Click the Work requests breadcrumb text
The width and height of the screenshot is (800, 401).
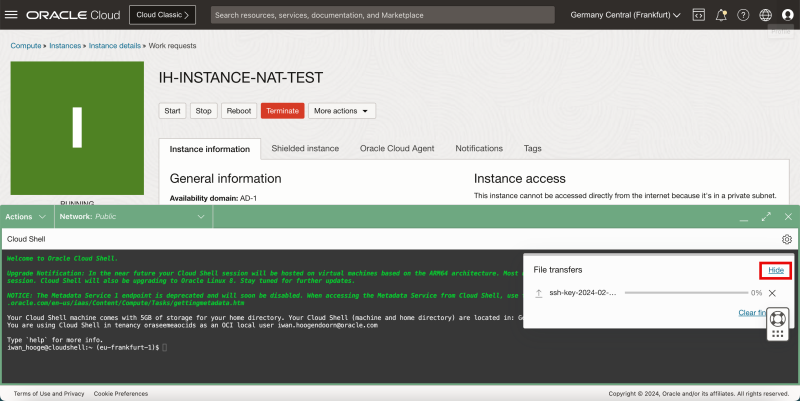tap(172, 45)
